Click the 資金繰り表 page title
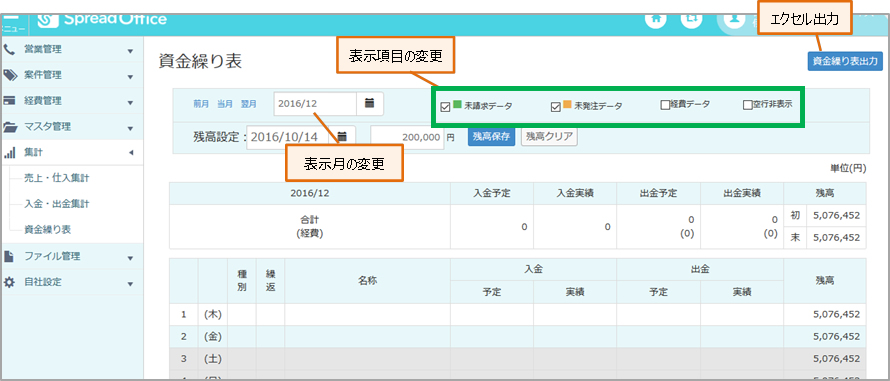This screenshot has height=381, width=890. (200, 61)
